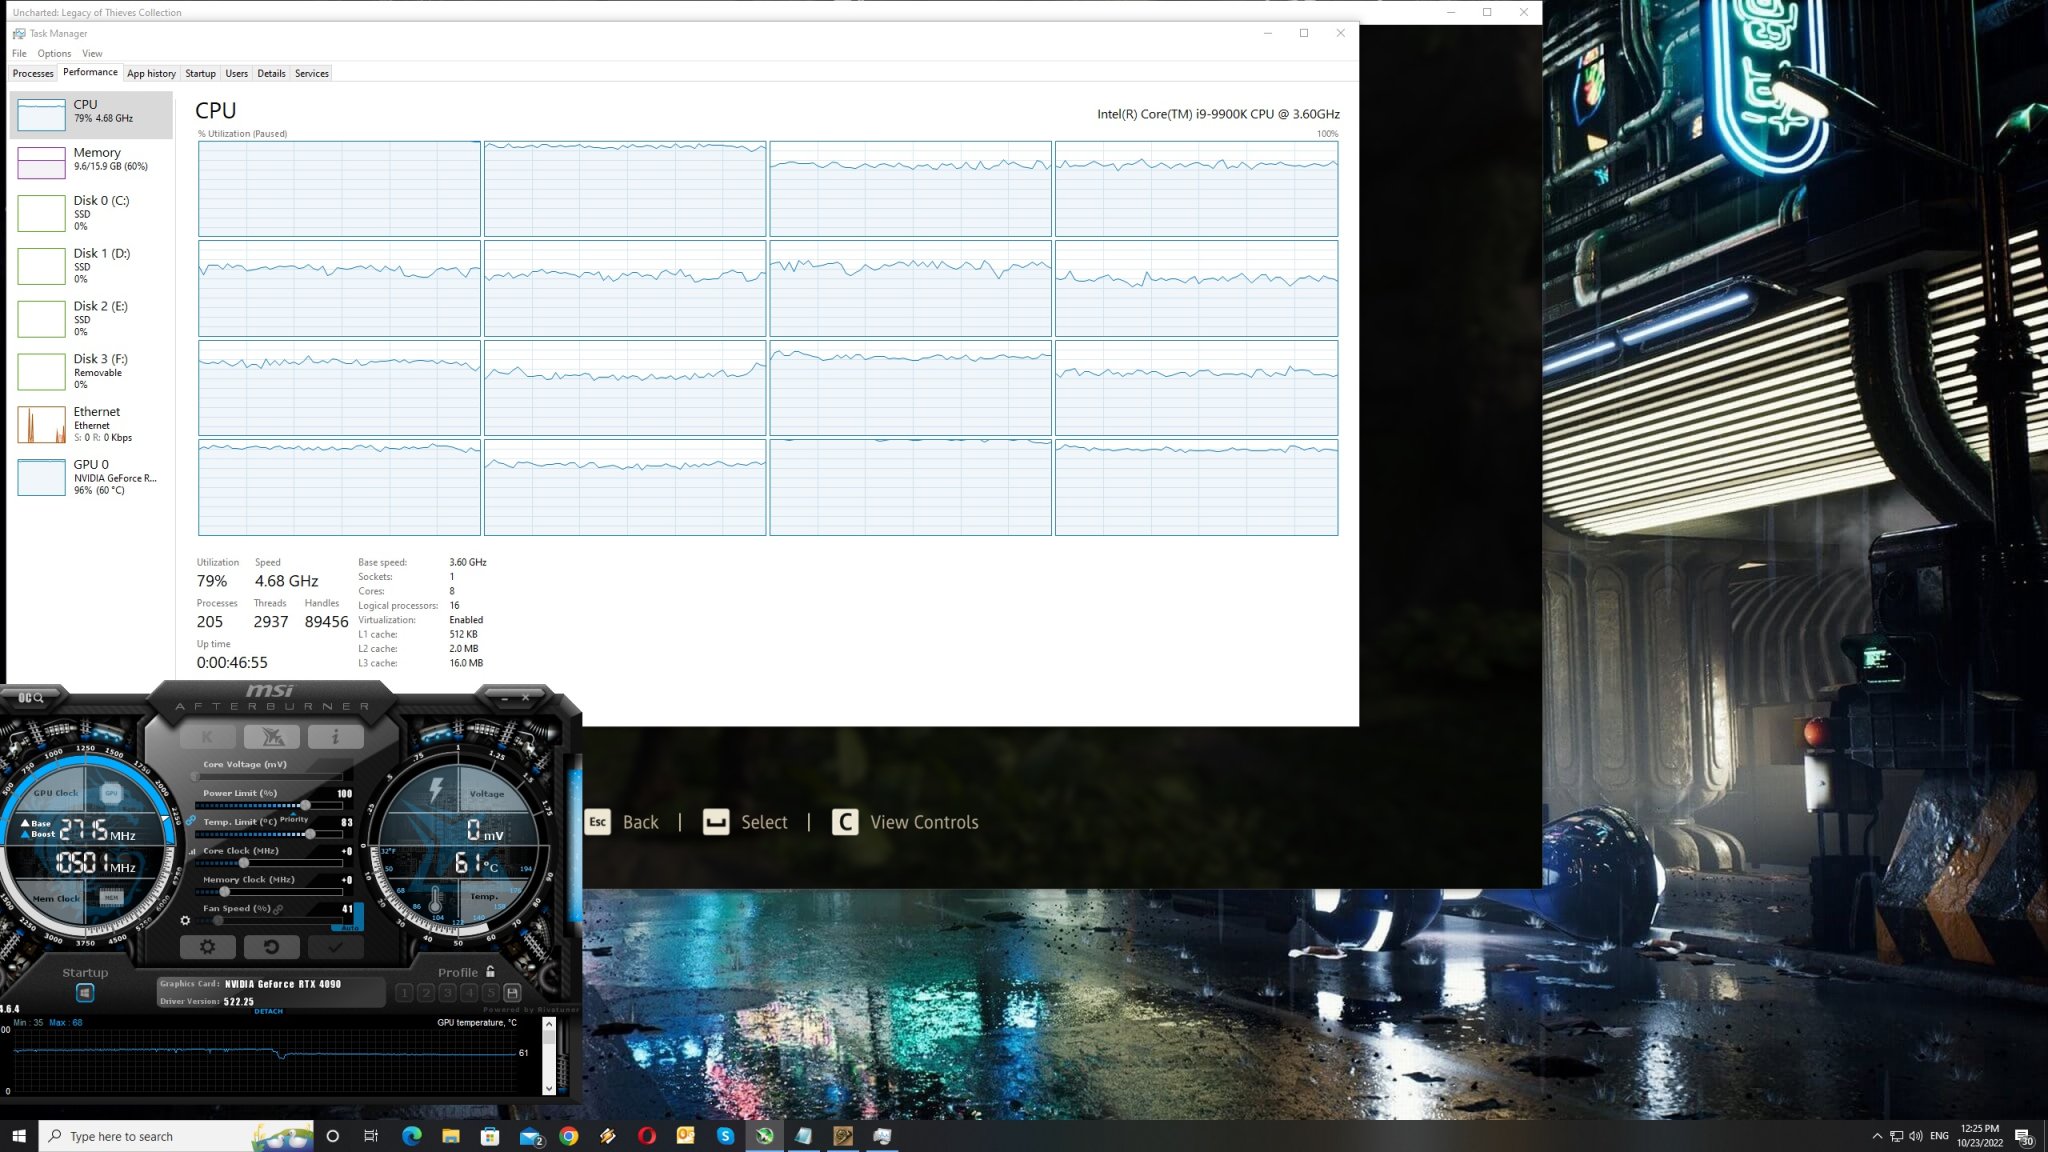Show hidden system tray icons
The width and height of the screenshot is (2048, 1152).
[x=1877, y=1136]
